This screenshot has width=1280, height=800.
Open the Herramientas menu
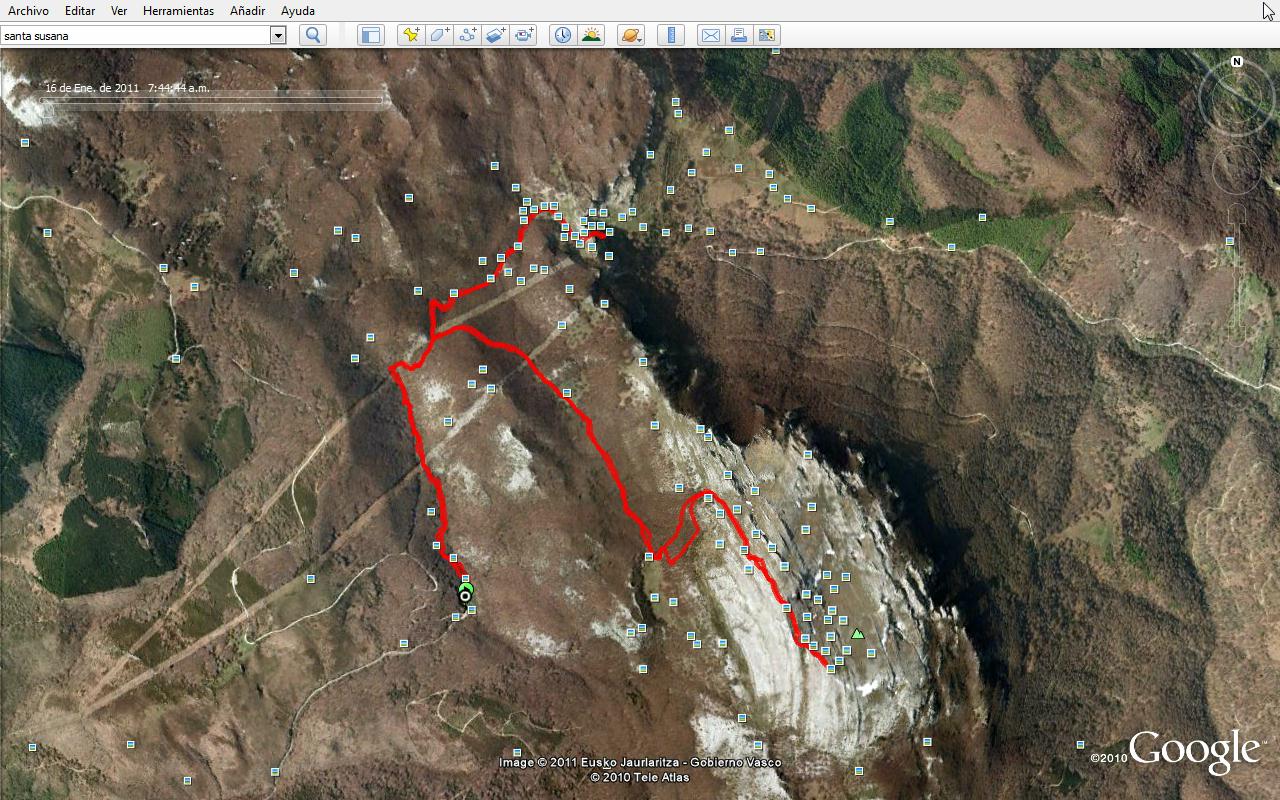178,11
